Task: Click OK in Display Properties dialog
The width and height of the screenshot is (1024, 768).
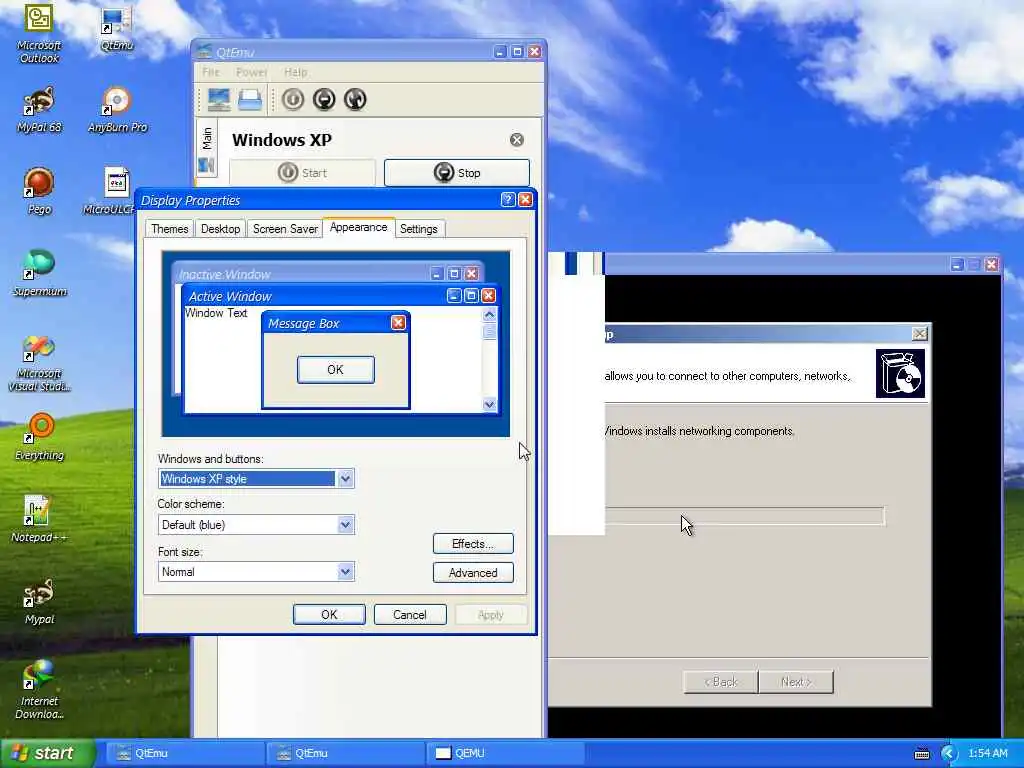Action: 329,615
